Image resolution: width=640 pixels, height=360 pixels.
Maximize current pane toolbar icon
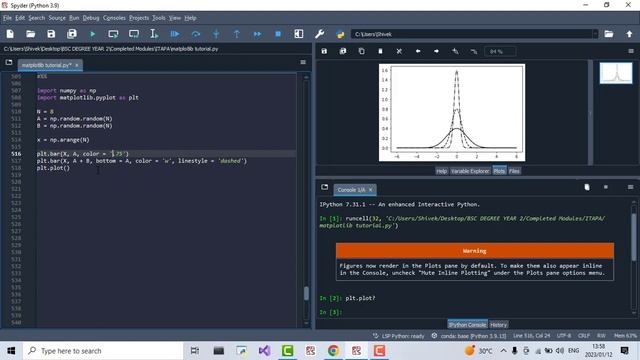299,34
